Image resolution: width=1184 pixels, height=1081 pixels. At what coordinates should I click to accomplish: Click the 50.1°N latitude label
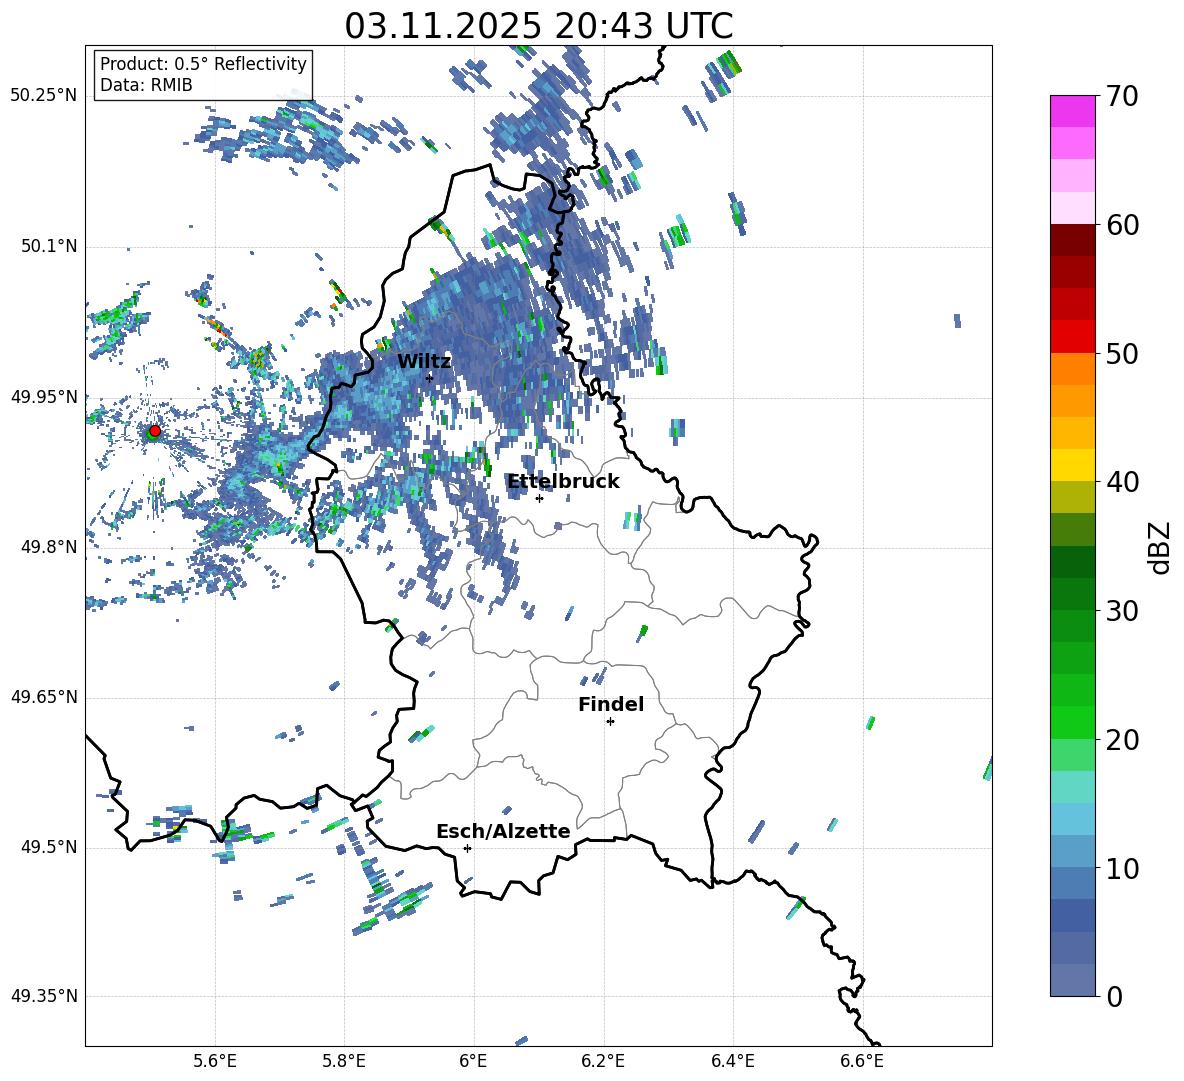49,247
